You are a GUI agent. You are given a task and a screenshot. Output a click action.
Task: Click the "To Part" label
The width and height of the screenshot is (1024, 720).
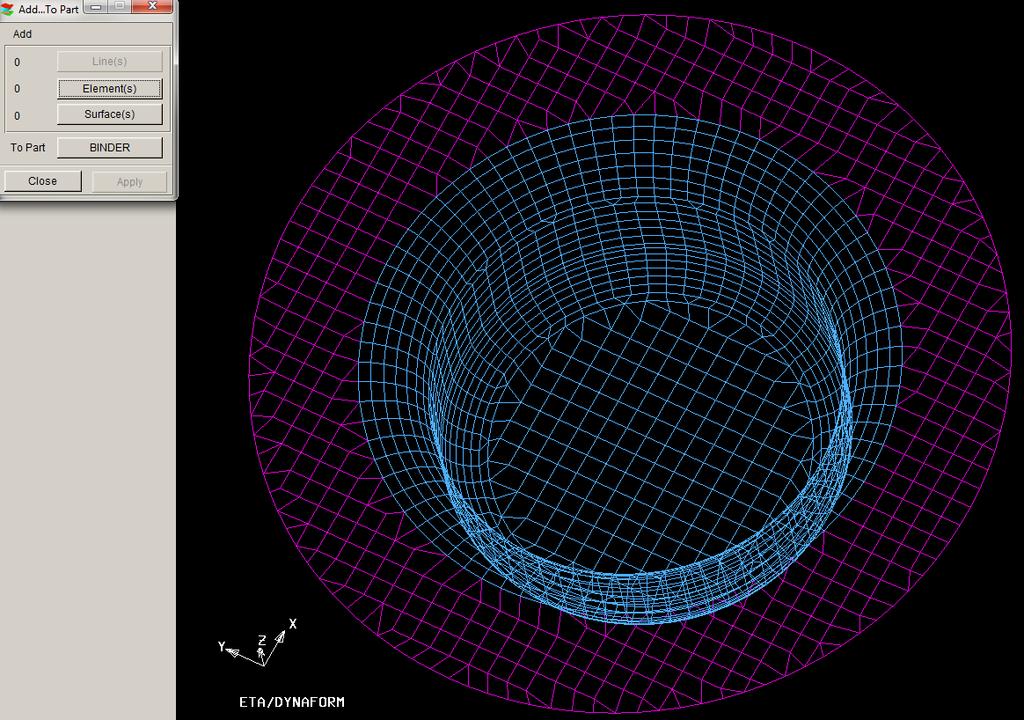point(27,148)
